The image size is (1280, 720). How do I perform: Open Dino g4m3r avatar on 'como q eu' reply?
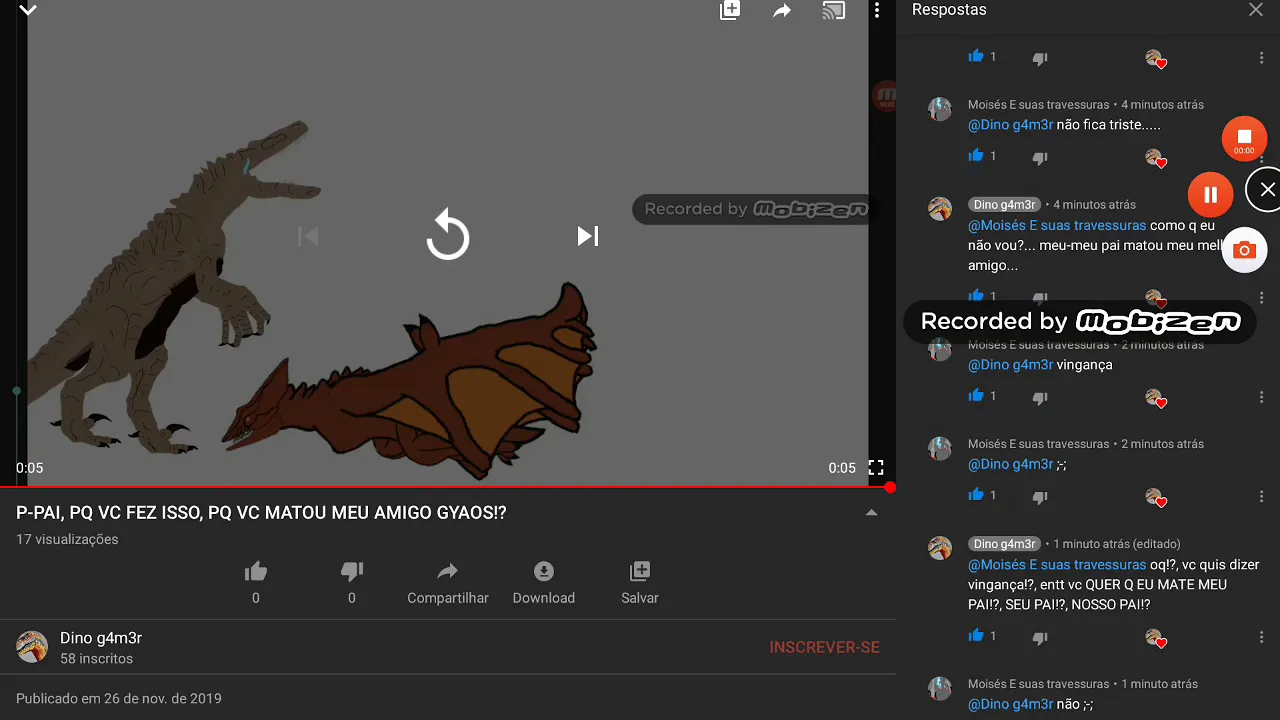tap(940, 209)
